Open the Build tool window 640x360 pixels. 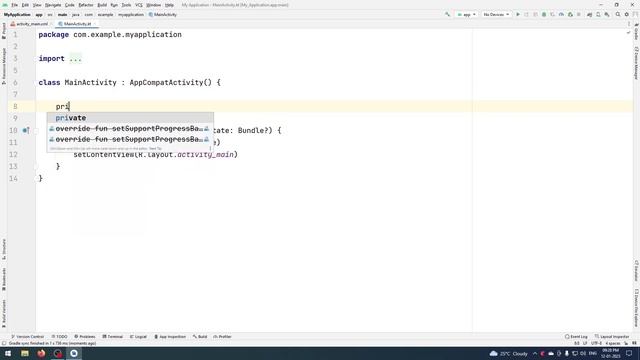point(200,337)
